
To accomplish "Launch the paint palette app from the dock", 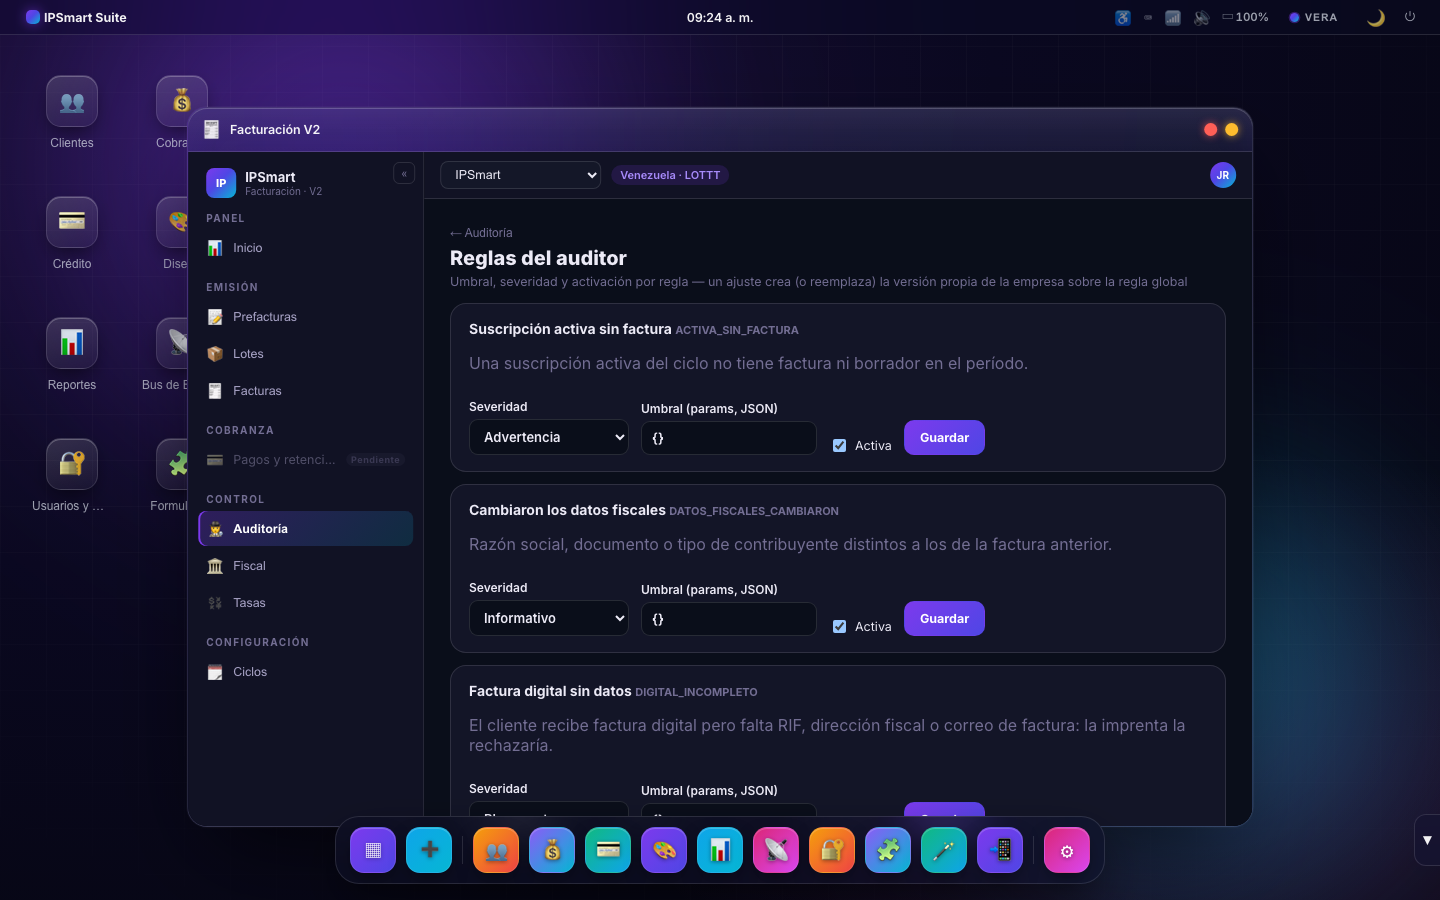I will (664, 850).
